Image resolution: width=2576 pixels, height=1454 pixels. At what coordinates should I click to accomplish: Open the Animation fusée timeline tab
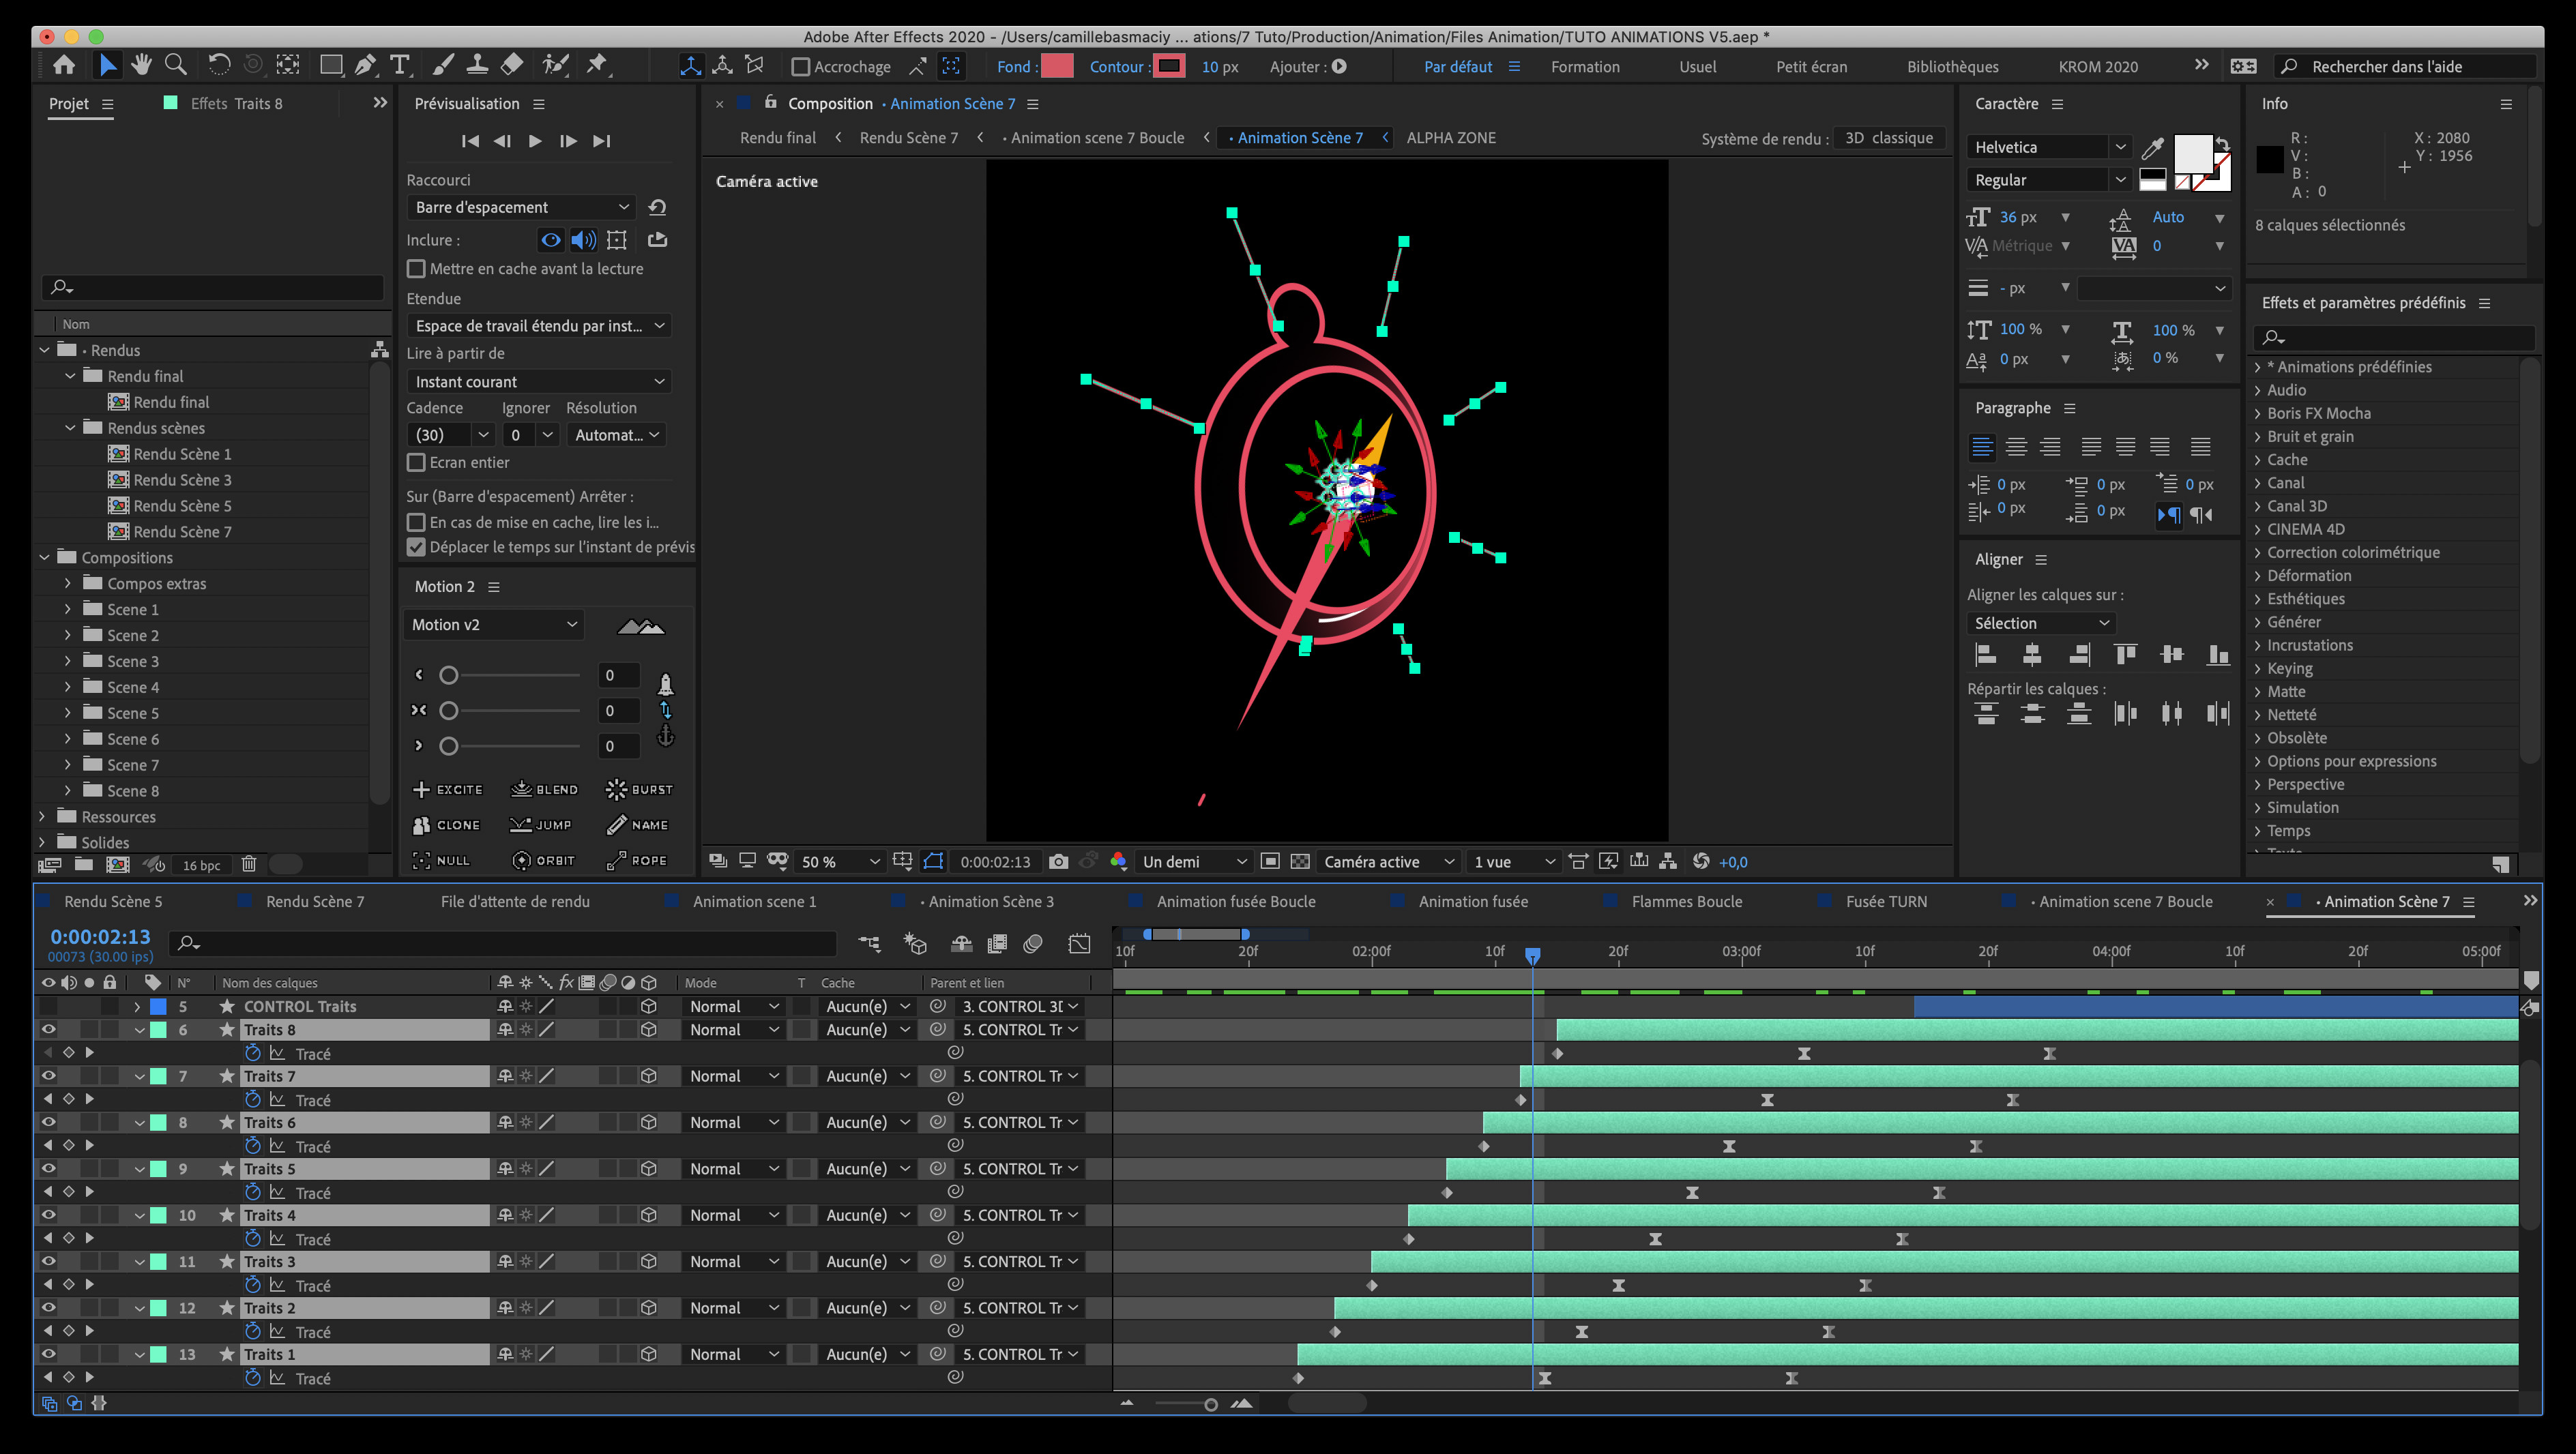click(1473, 901)
